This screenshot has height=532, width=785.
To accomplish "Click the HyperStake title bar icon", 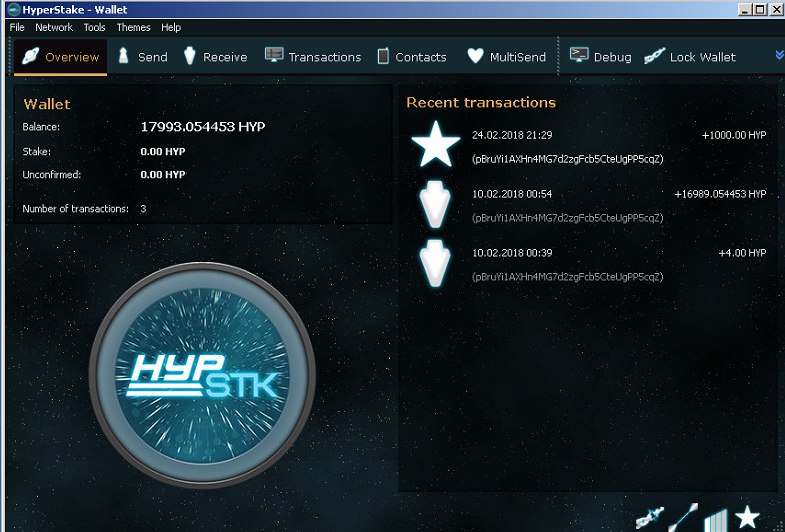I will 14,10.
